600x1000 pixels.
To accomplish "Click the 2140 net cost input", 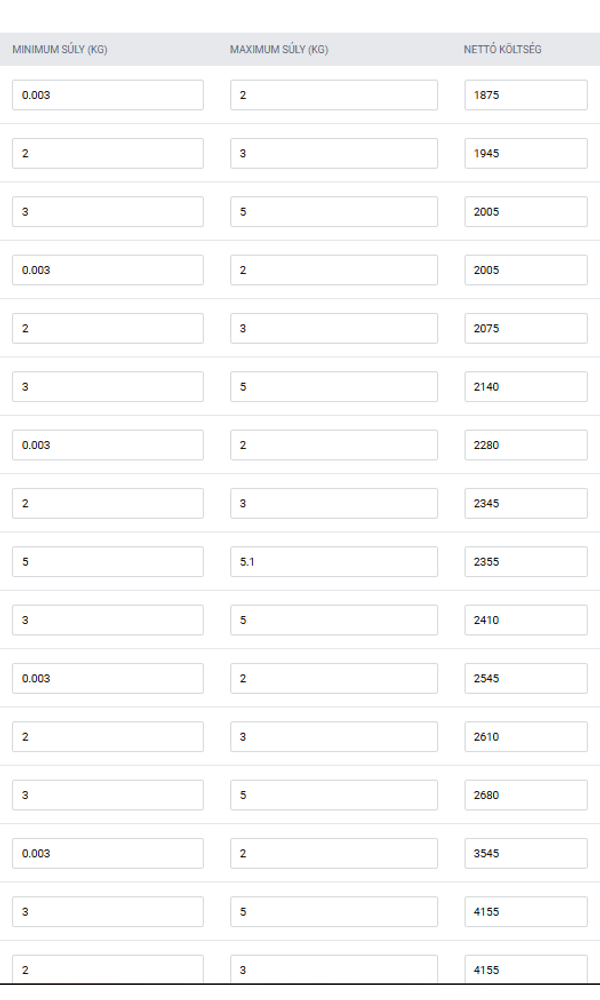I will click(525, 387).
